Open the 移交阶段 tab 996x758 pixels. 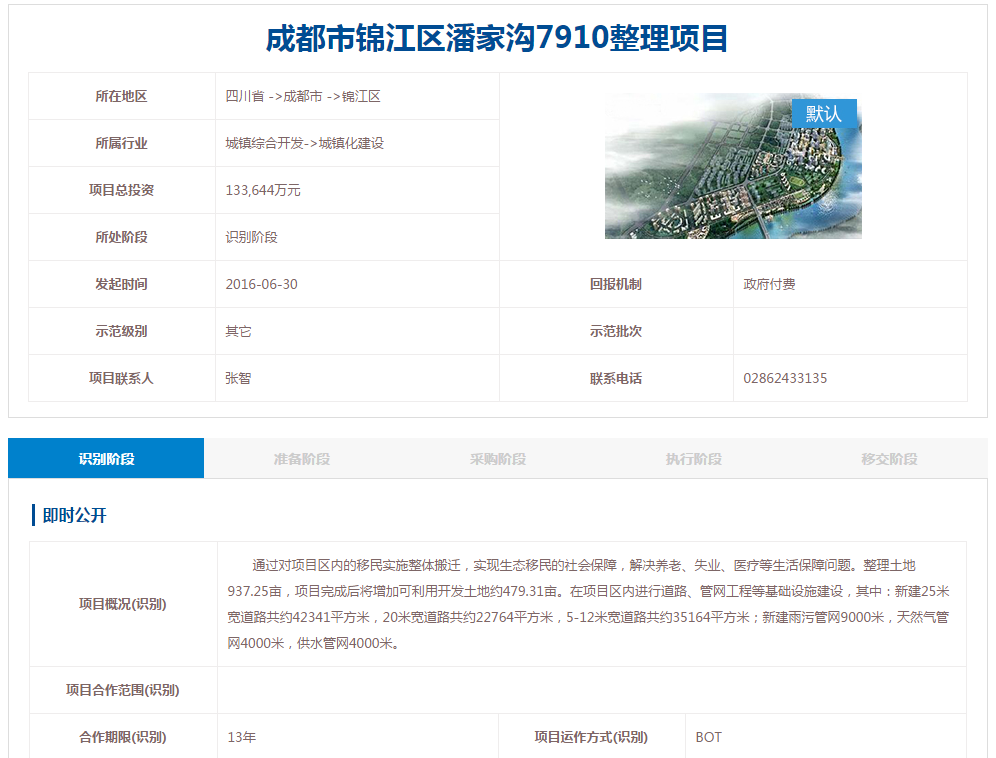click(889, 458)
